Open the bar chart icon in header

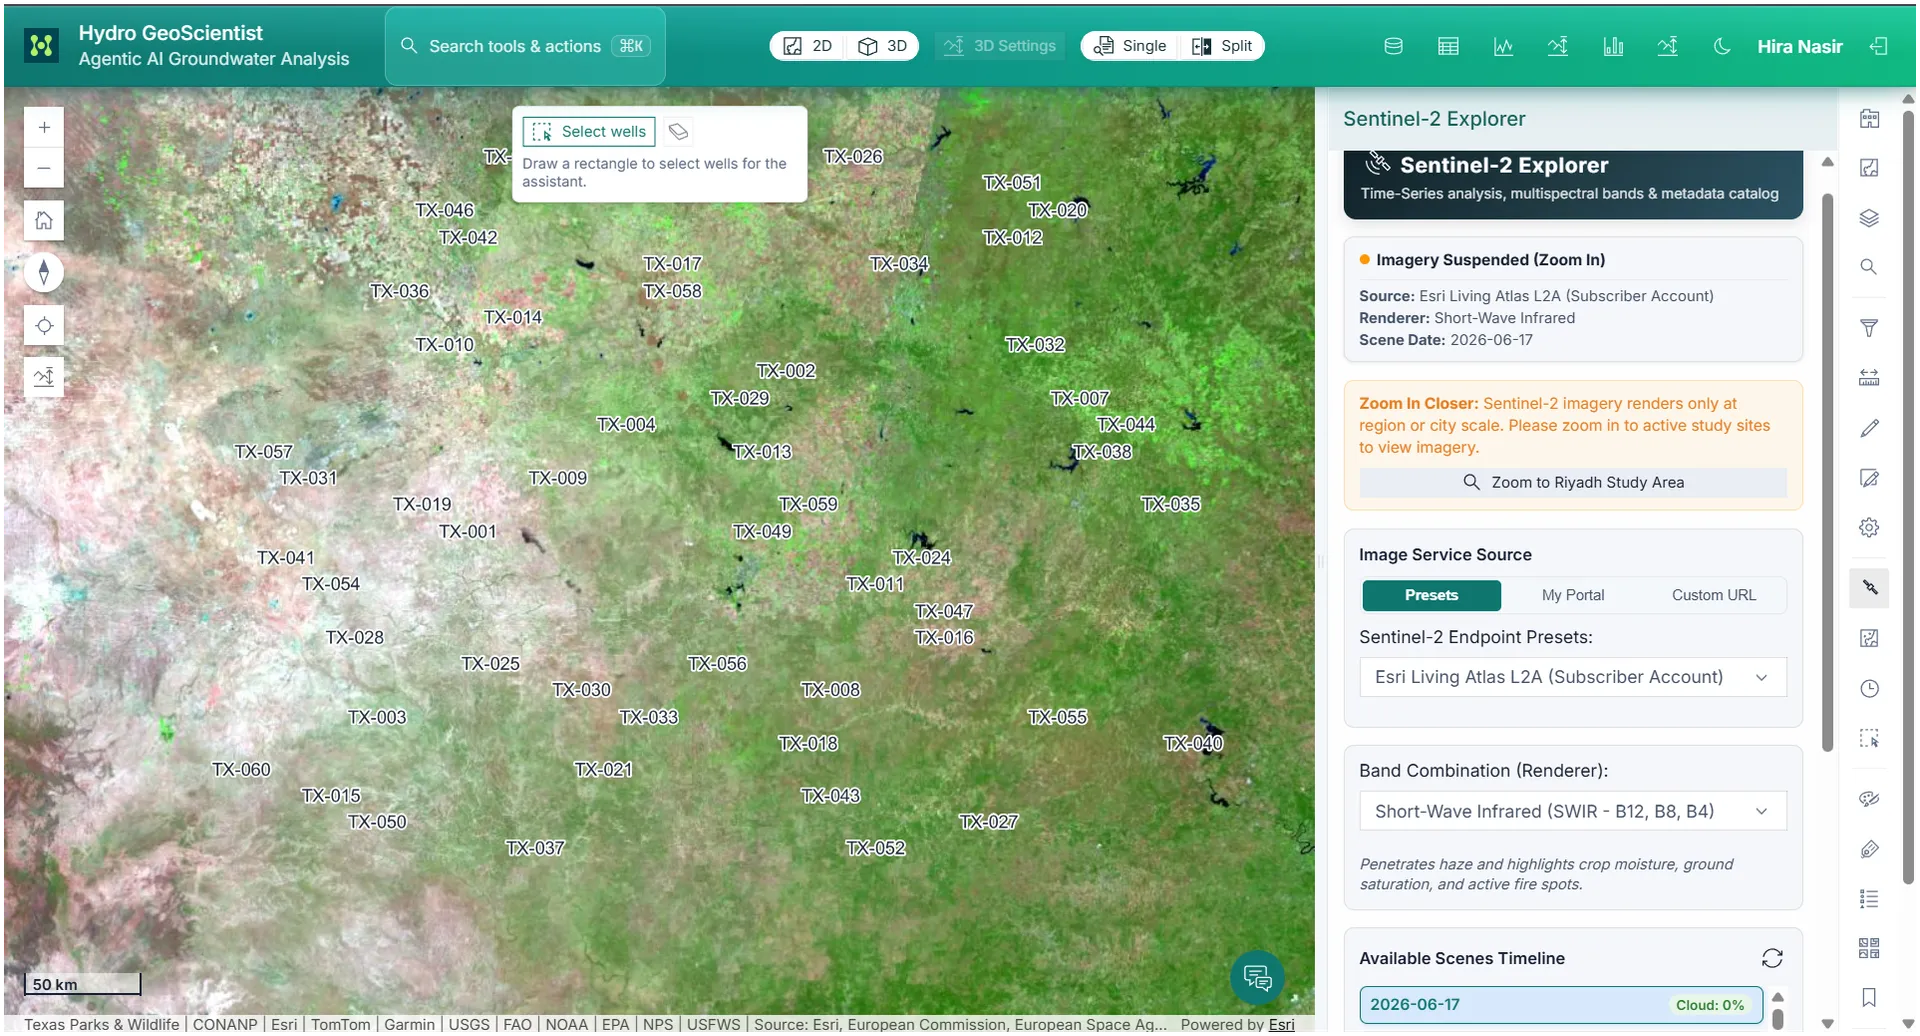pos(1613,46)
